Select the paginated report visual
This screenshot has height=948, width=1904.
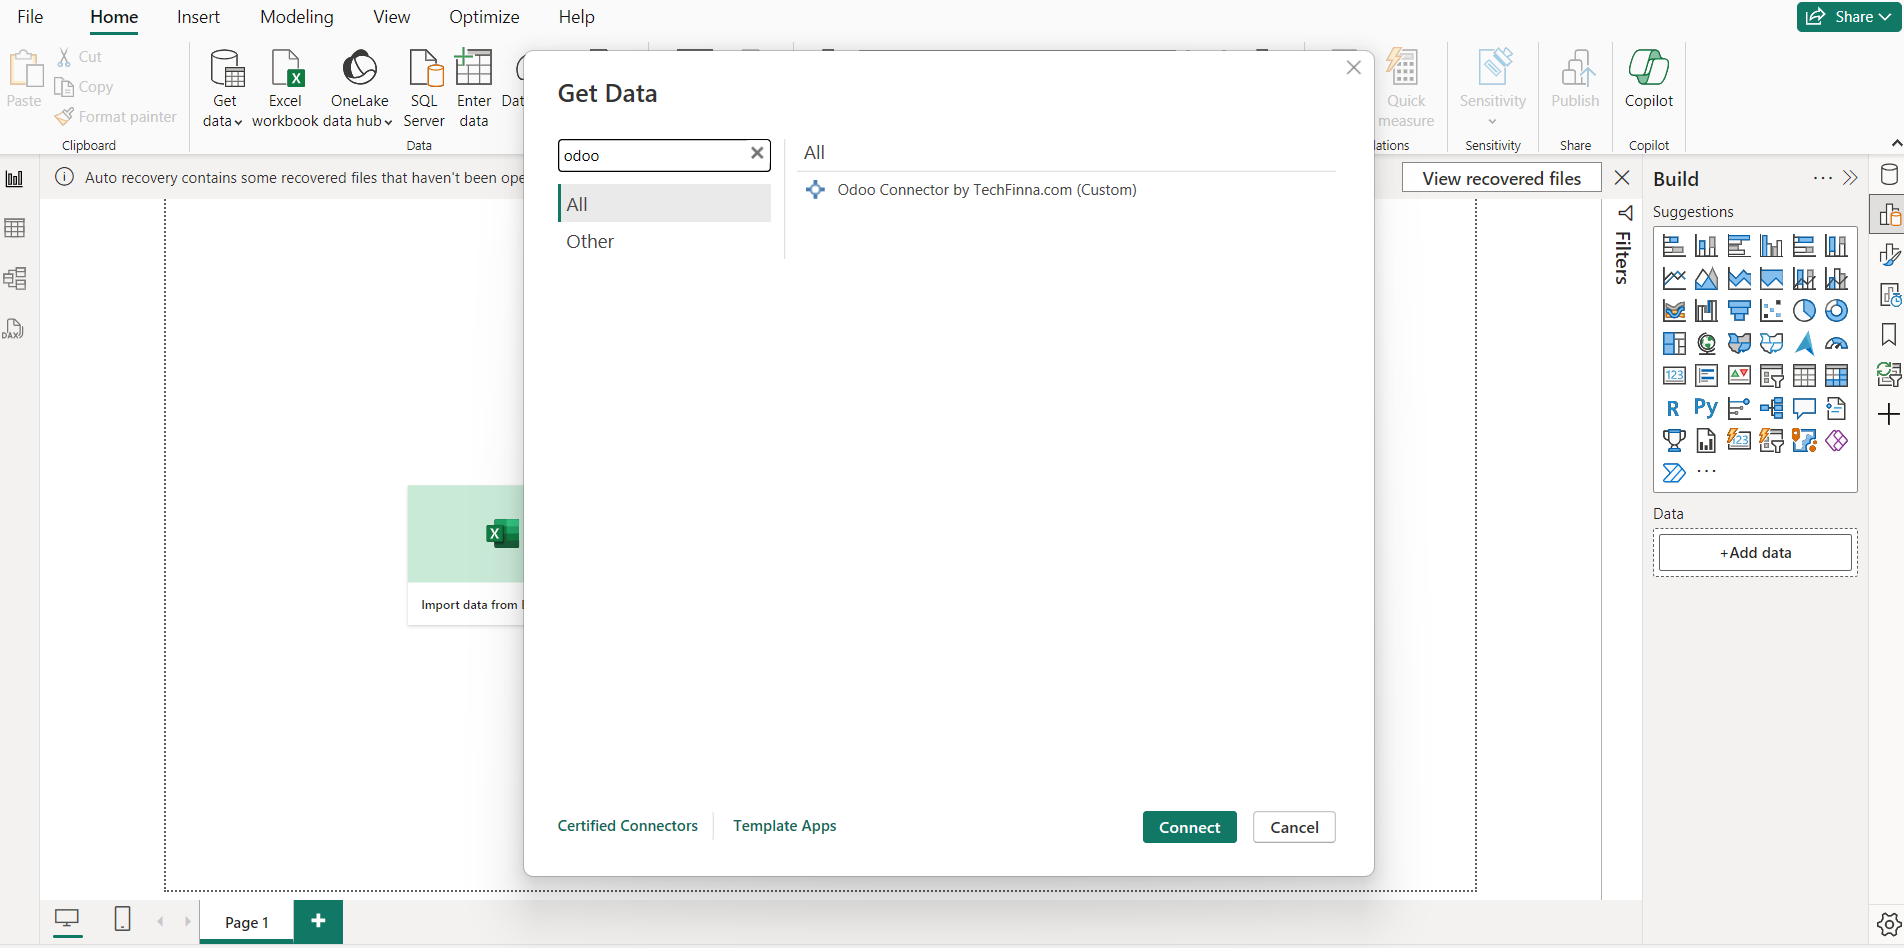(x=1707, y=441)
